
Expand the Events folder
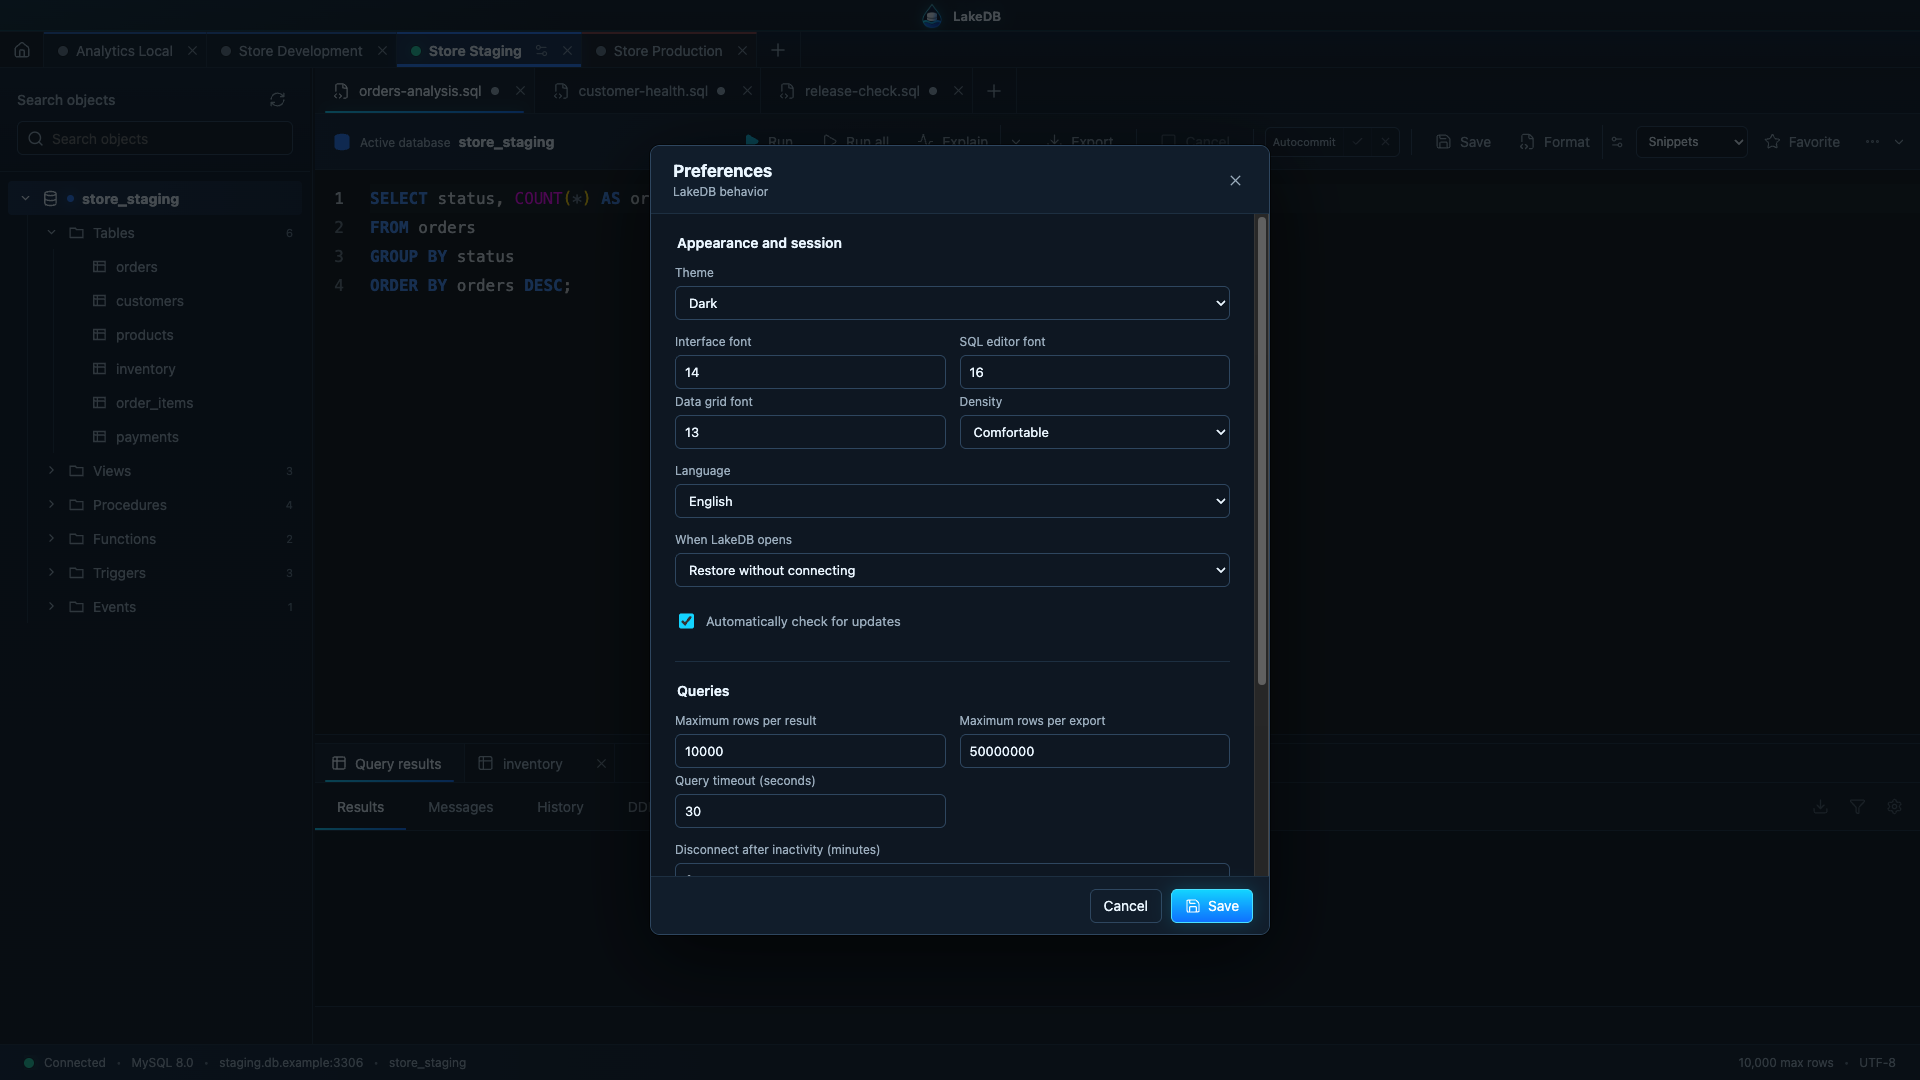pos(51,607)
